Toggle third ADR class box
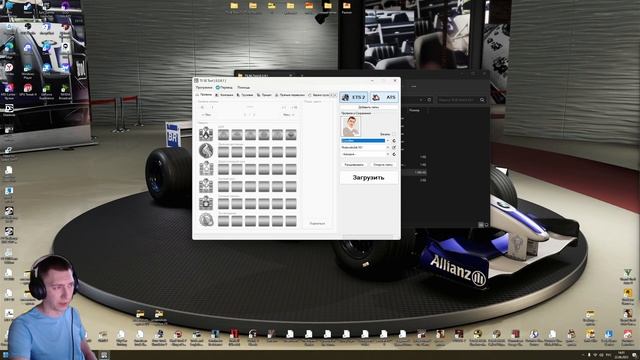The height and width of the screenshot is (360, 640). pyautogui.click(x=250, y=134)
